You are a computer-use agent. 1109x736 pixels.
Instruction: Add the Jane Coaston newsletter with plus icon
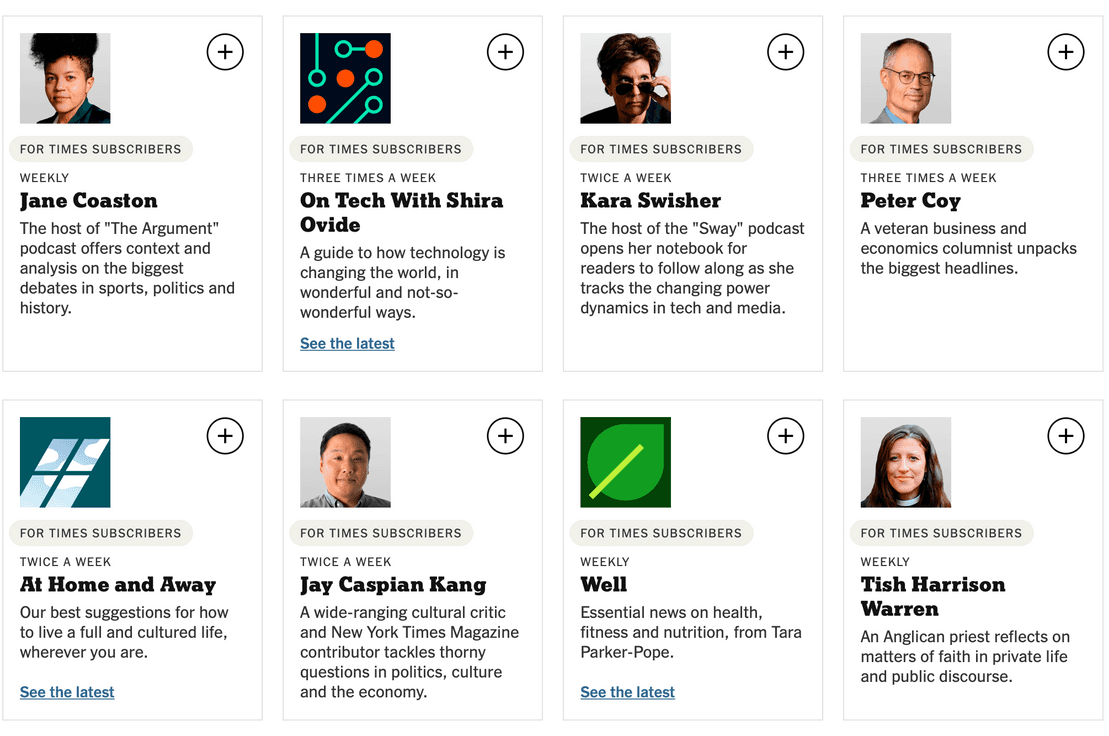click(225, 52)
